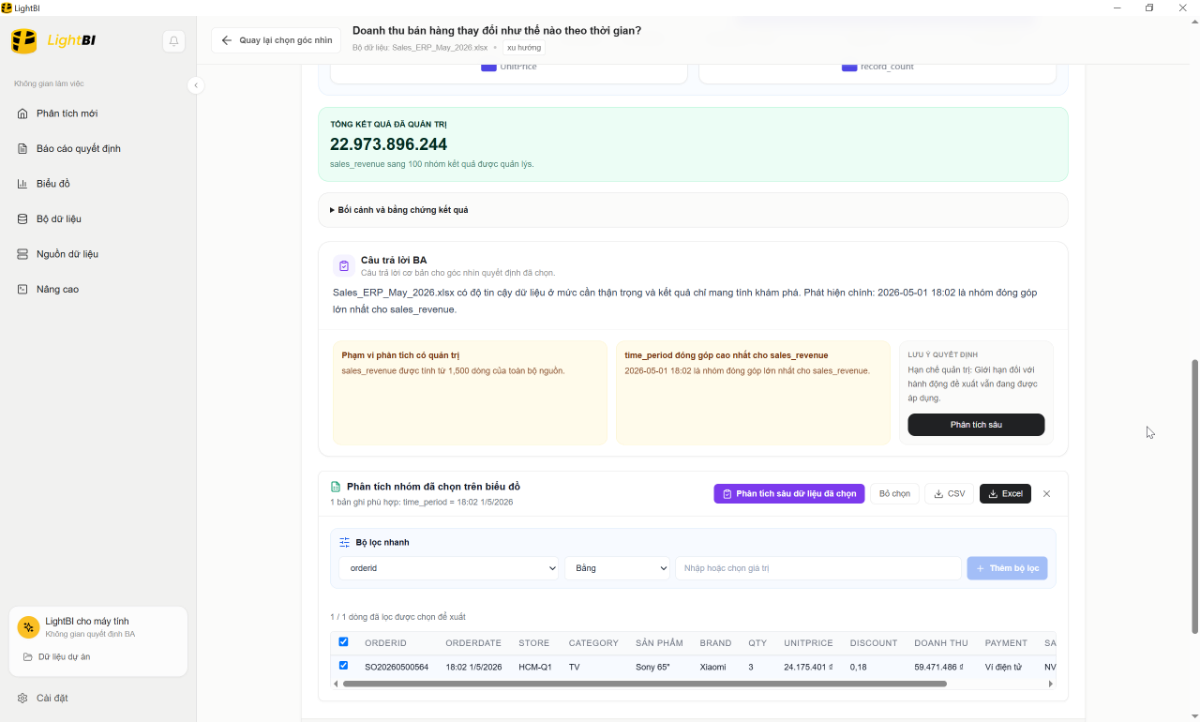Click the Báo cáo quyết định document icon
The height and width of the screenshot is (722, 1200).
(23, 148)
